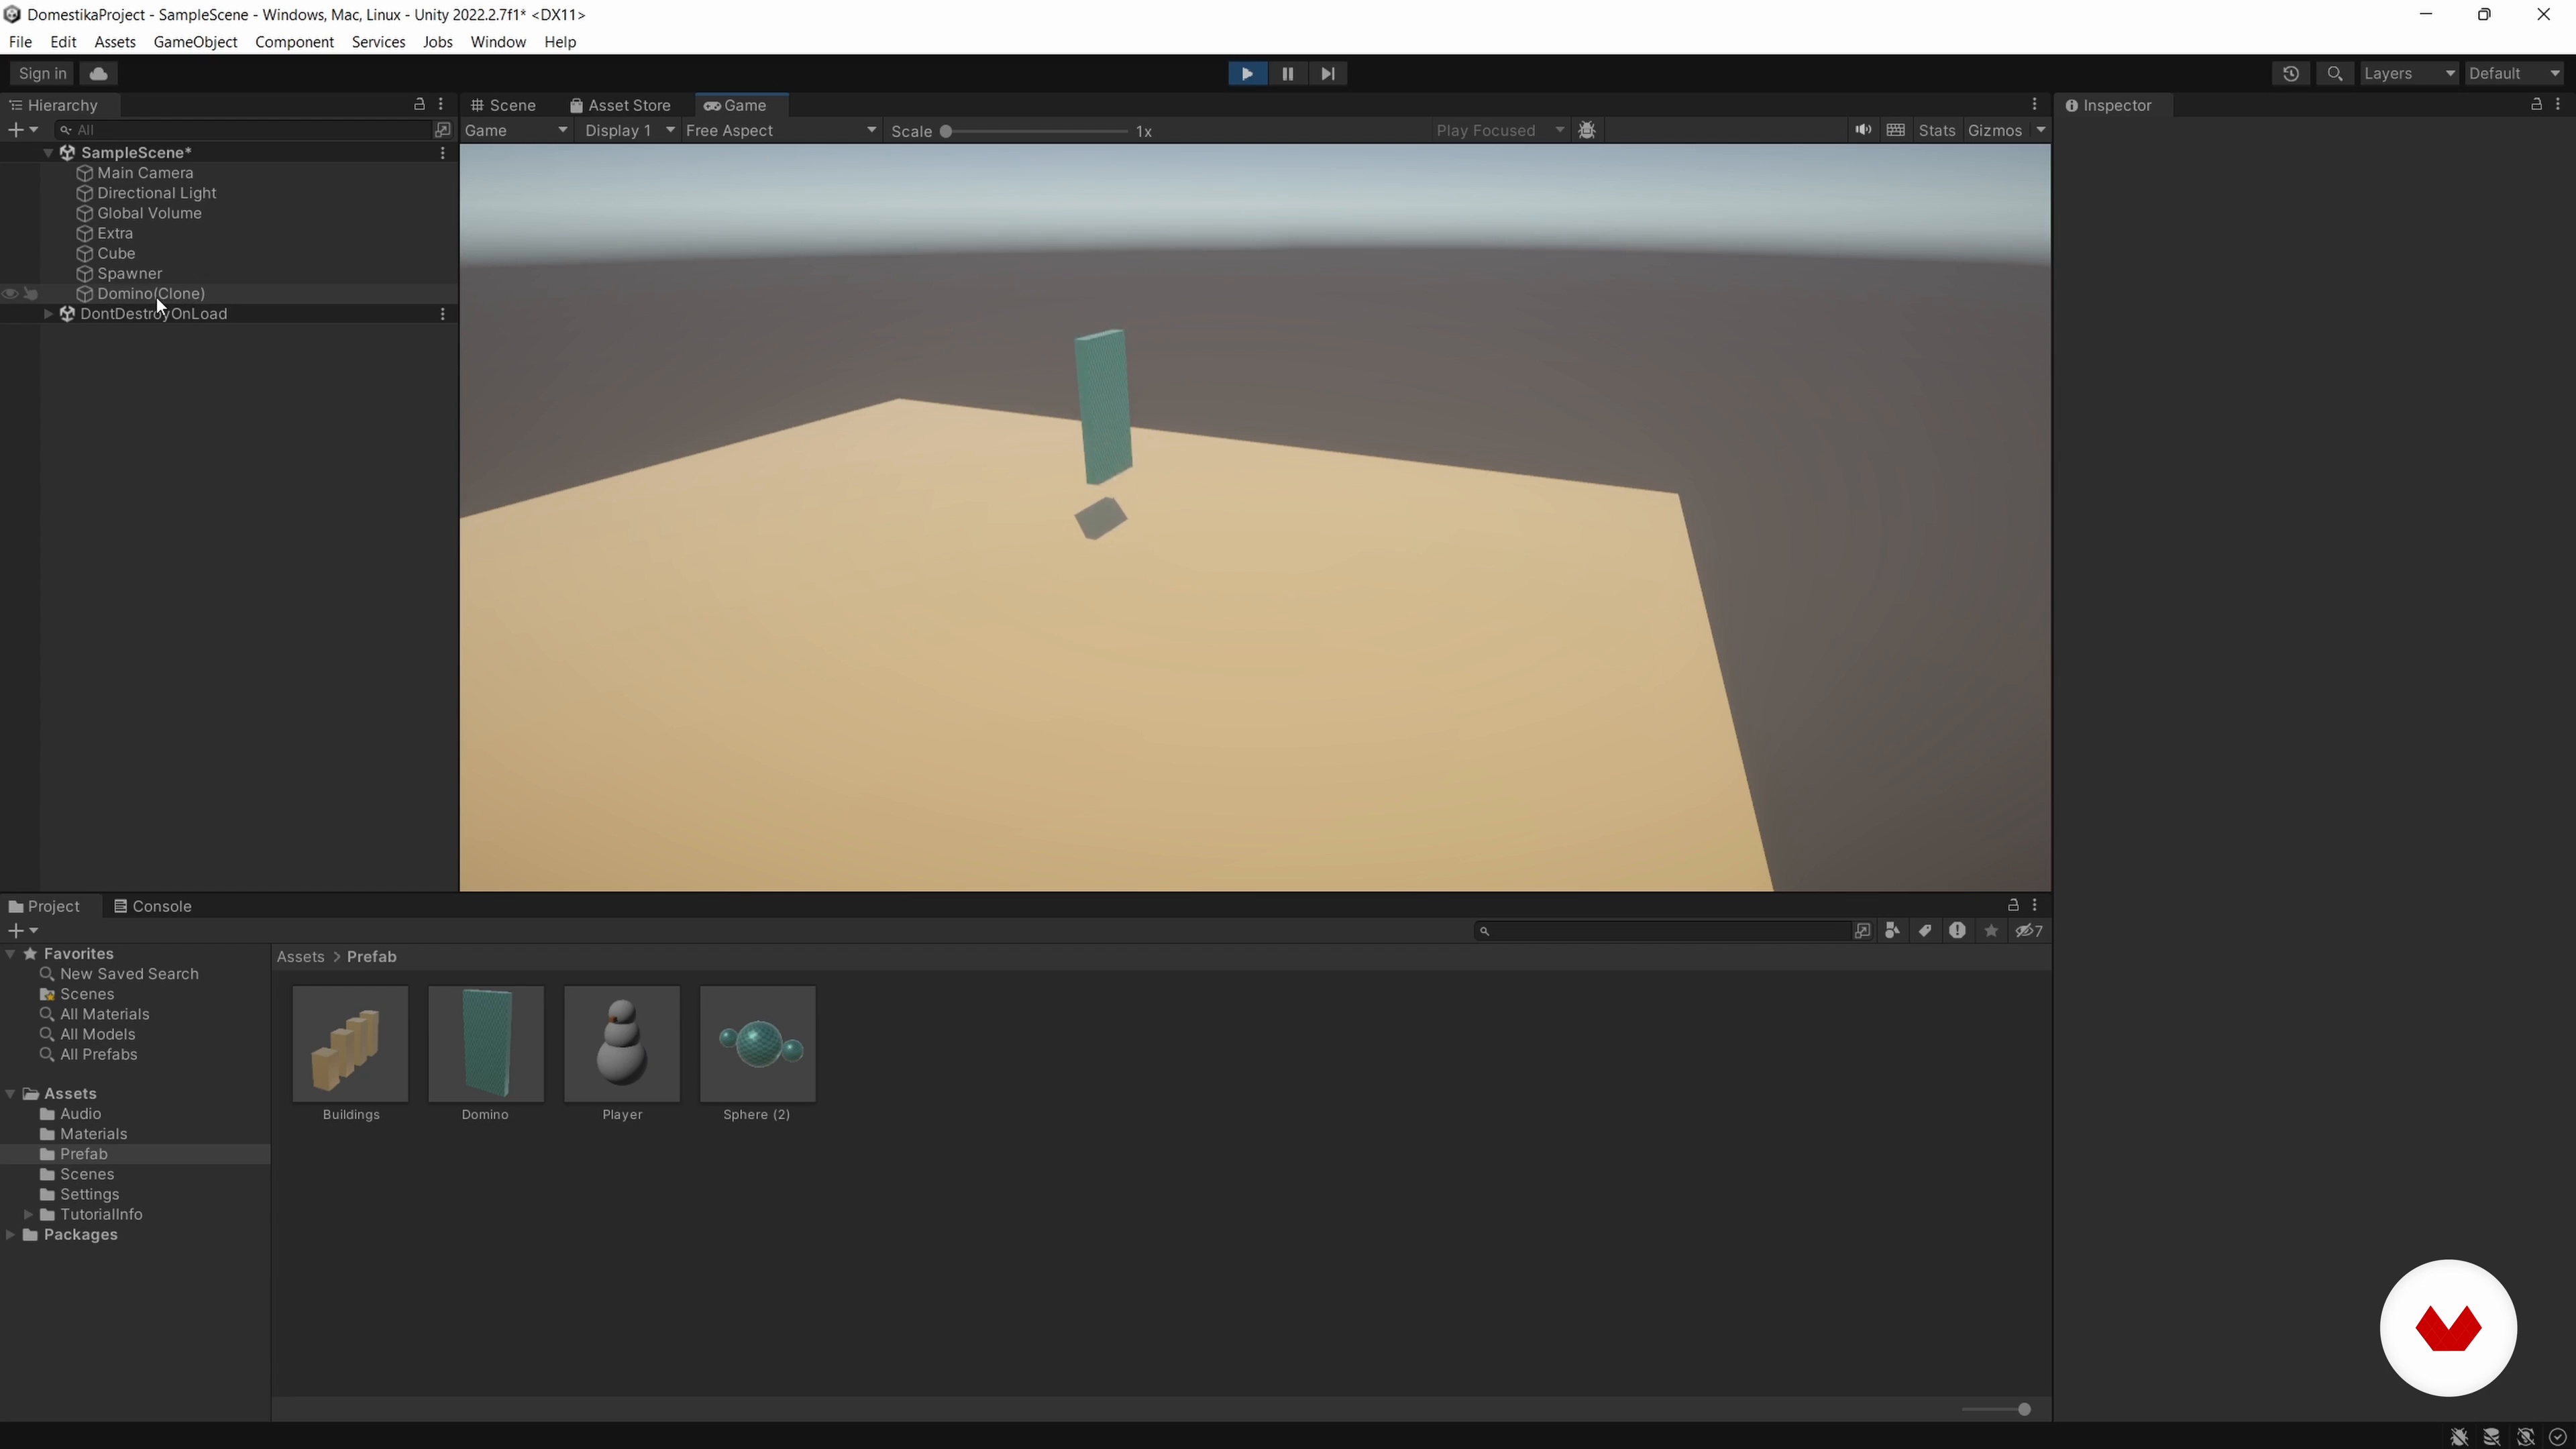Toggle Mute Audio in Game view
2576x1449 pixels.
(x=1863, y=130)
